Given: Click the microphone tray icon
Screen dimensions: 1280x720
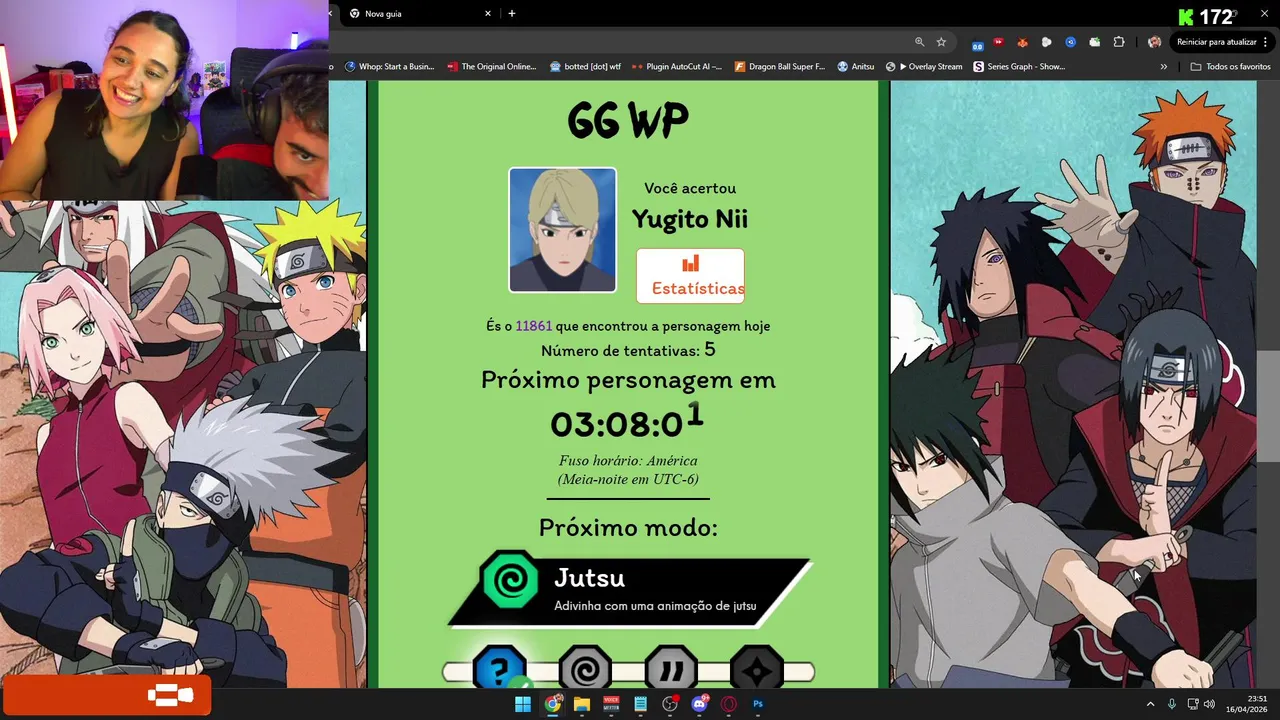Looking at the screenshot, I should 1172,704.
